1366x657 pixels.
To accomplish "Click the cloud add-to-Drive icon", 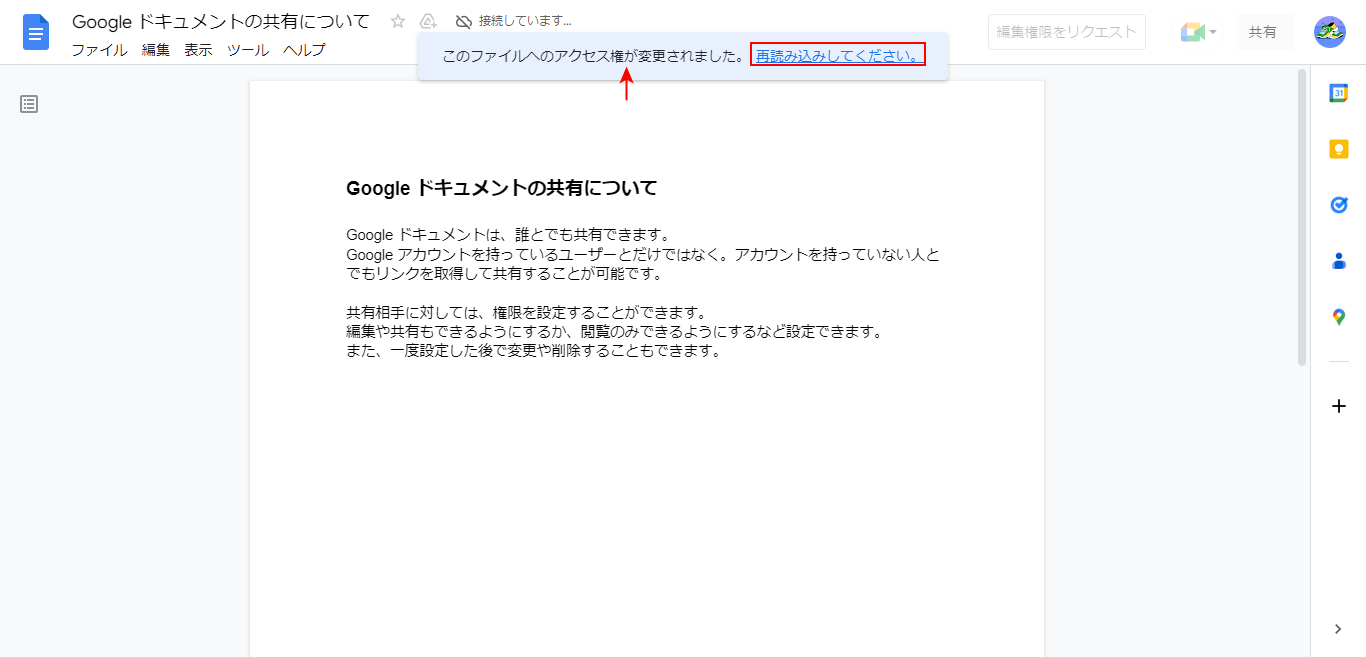I will [x=428, y=21].
